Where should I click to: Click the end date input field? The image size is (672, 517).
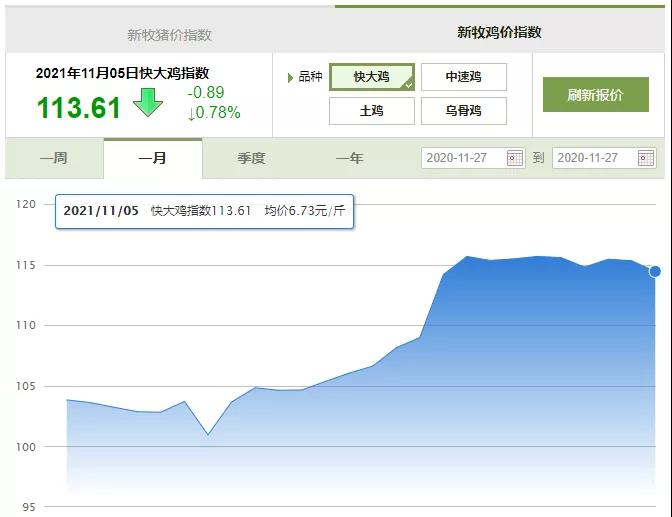pos(604,158)
